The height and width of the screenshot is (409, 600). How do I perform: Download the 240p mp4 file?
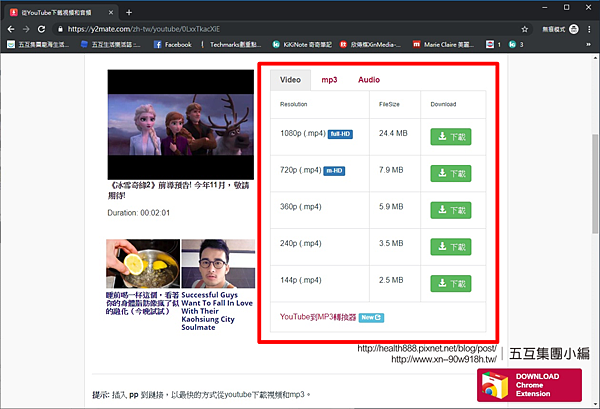[451, 247]
